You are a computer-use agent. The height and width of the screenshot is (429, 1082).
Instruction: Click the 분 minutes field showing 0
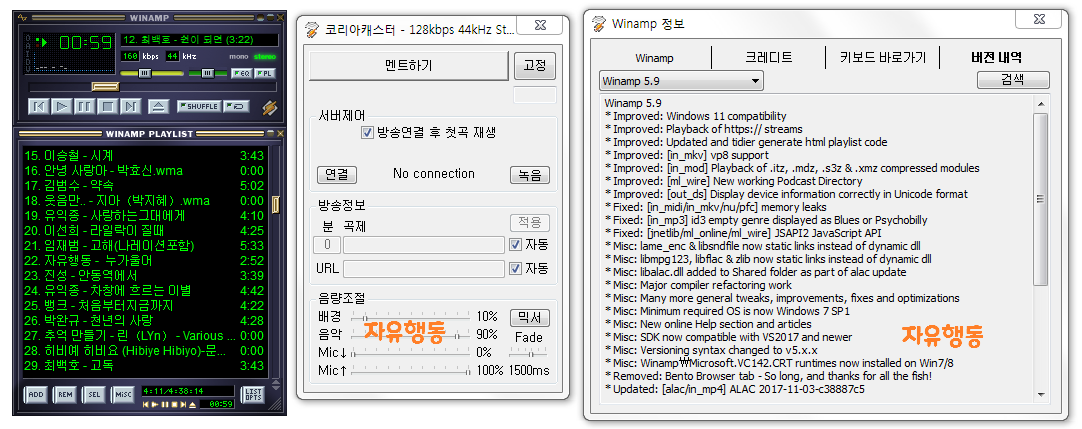(x=327, y=245)
